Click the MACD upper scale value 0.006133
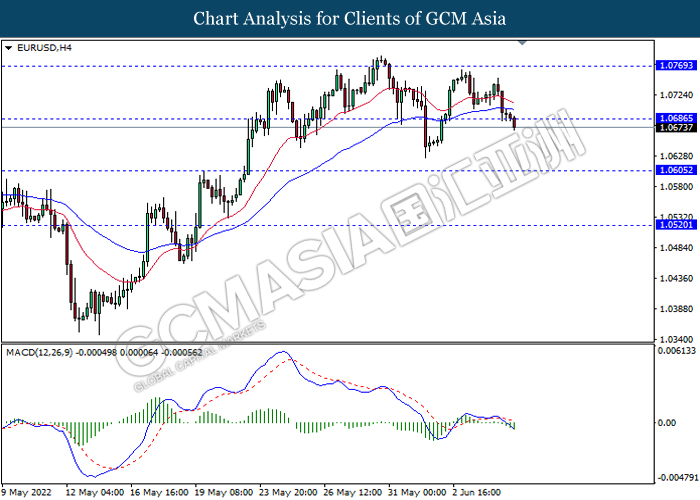Screen dimensions: 700x500 (x=676, y=351)
